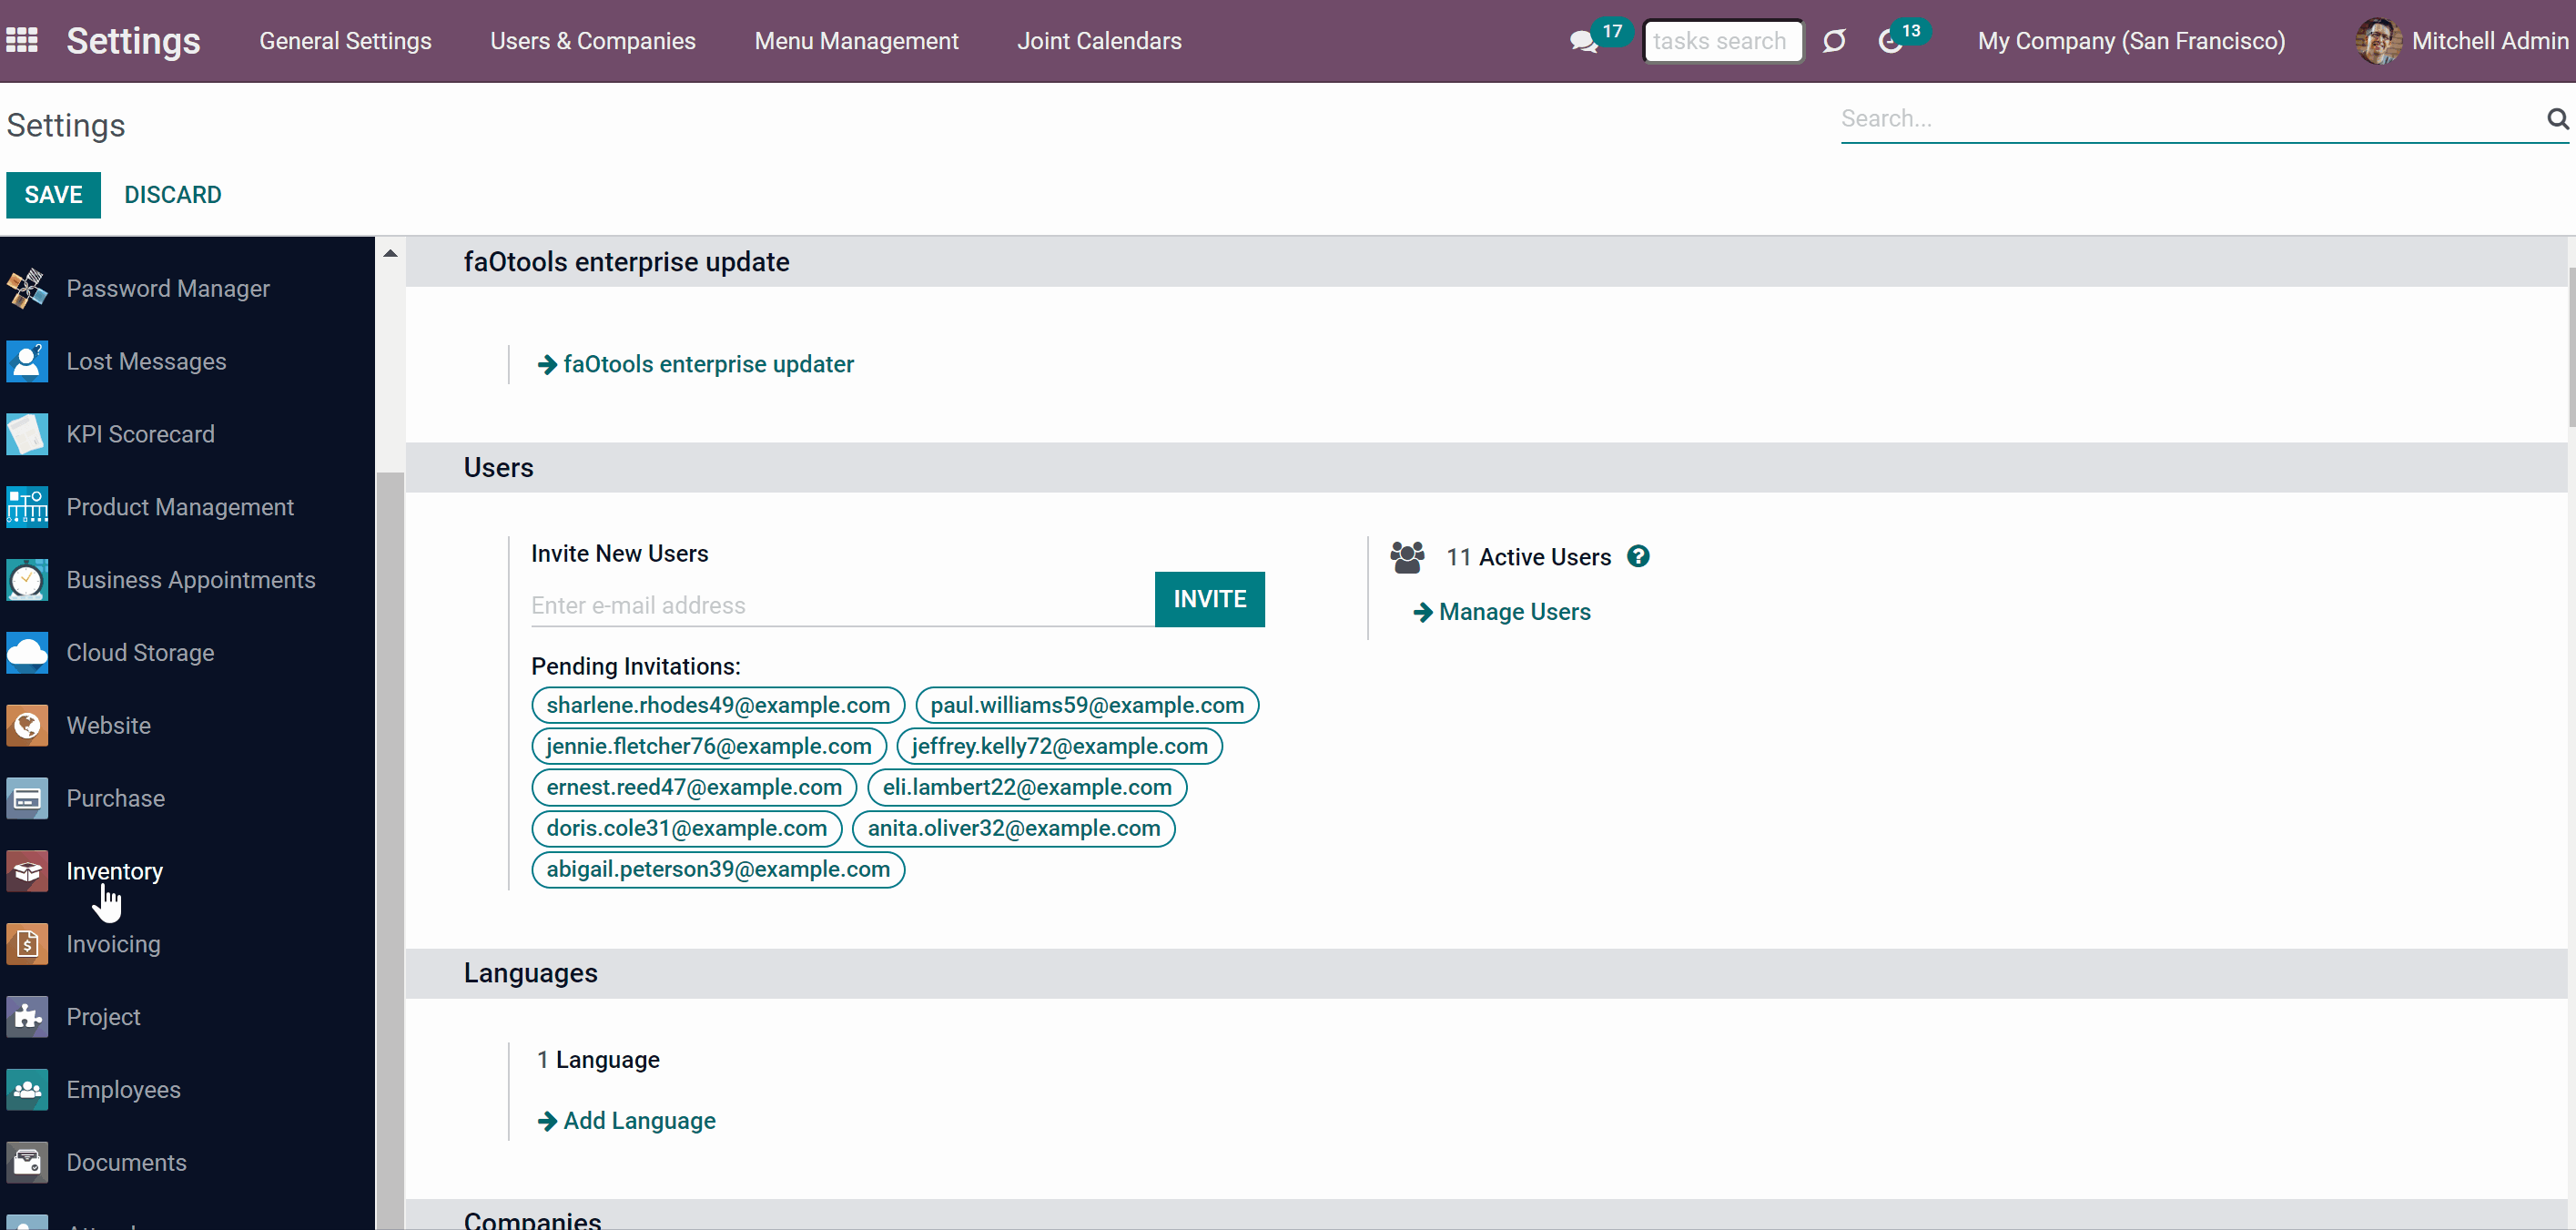The width and height of the screenshot is (2576, 1230).
Task: Open the conversations icon with 17 badge
Action: point(1583,41)
